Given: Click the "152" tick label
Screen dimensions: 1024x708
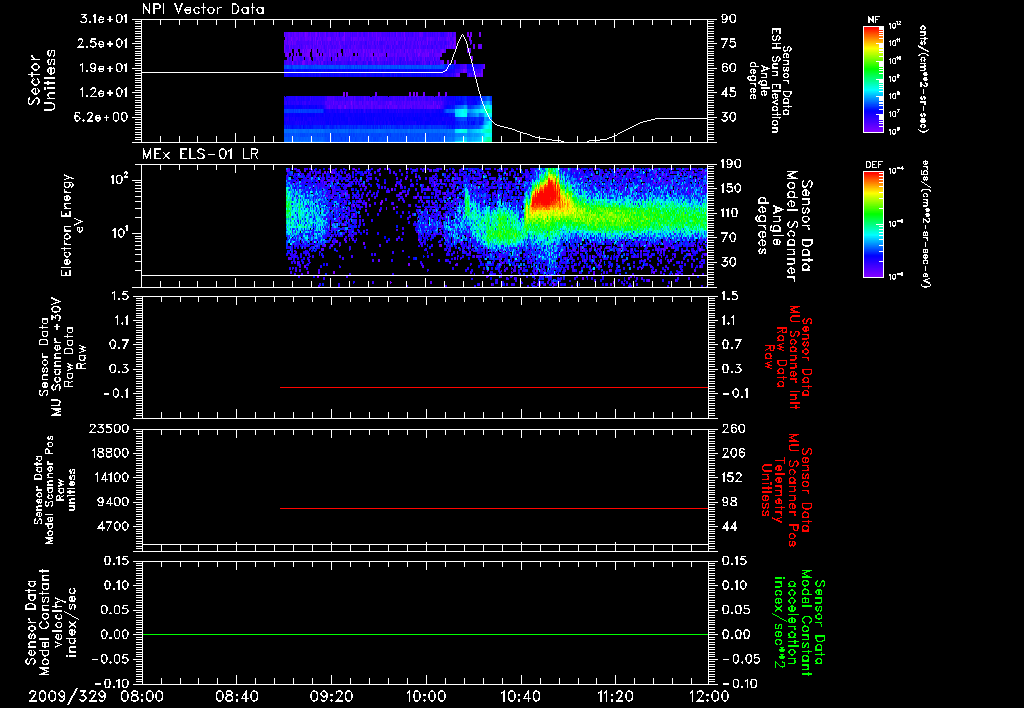Looking at the screenshot, I should [732, 477].
